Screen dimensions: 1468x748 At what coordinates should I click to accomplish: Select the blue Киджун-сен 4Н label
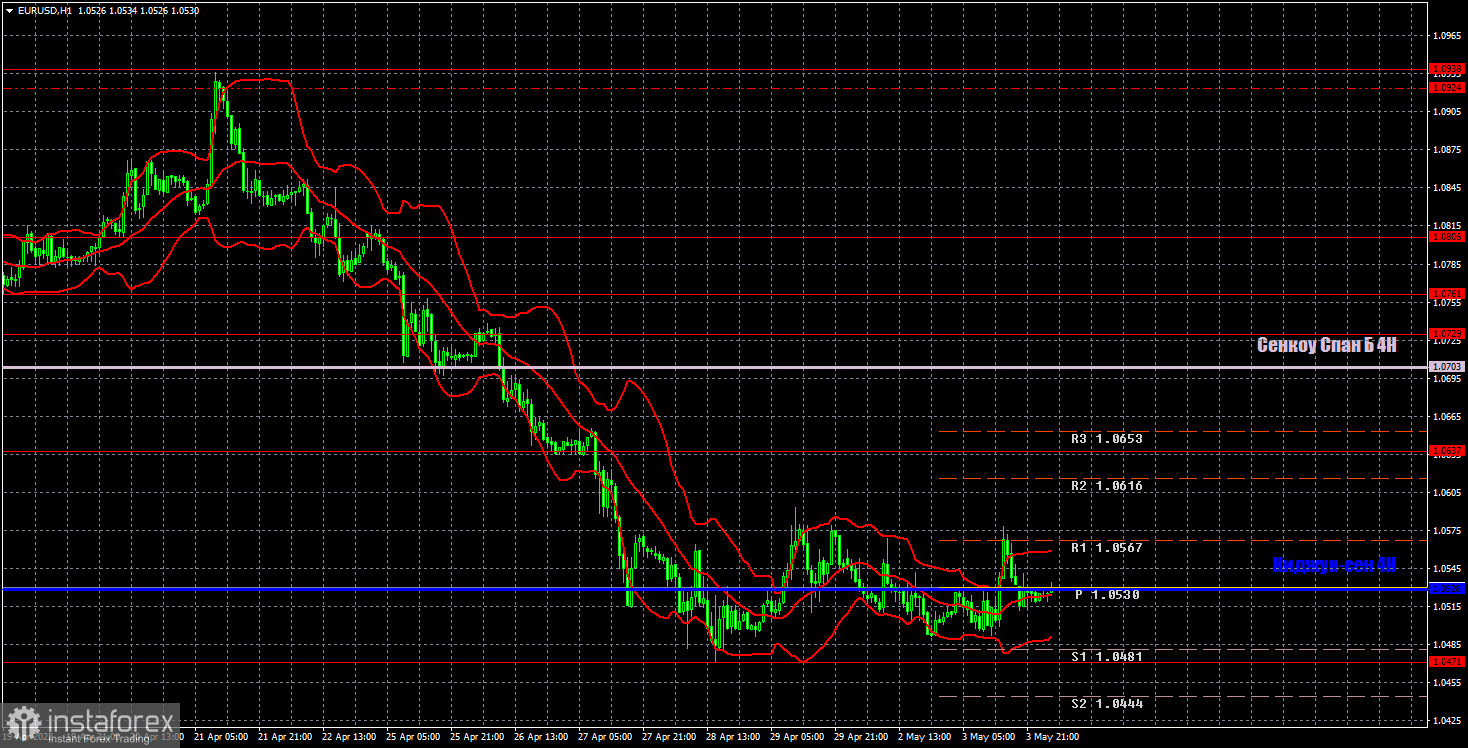tap(1335, 565)
